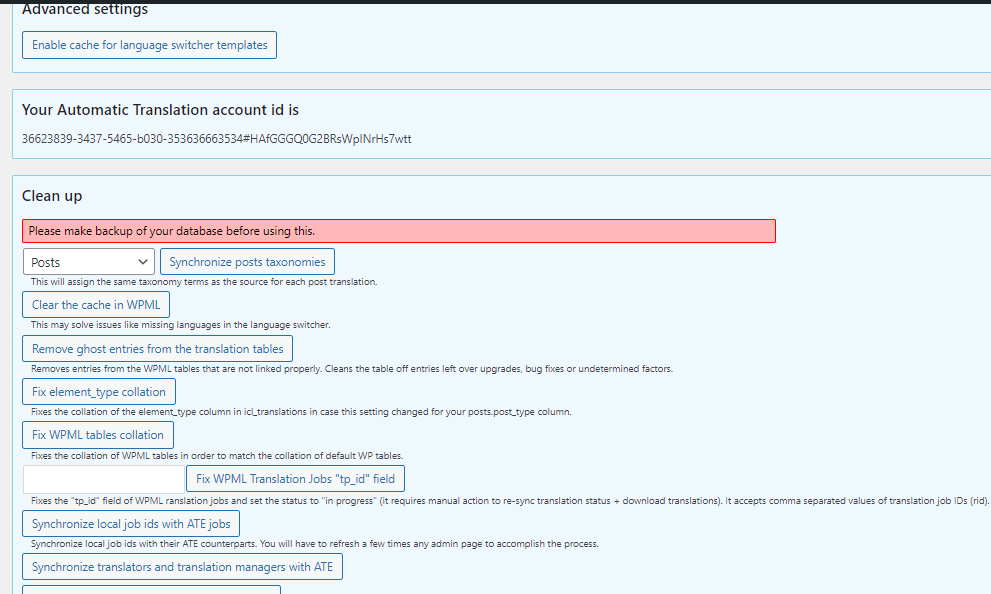Click the red database backup warning banner

click(399, 231)
